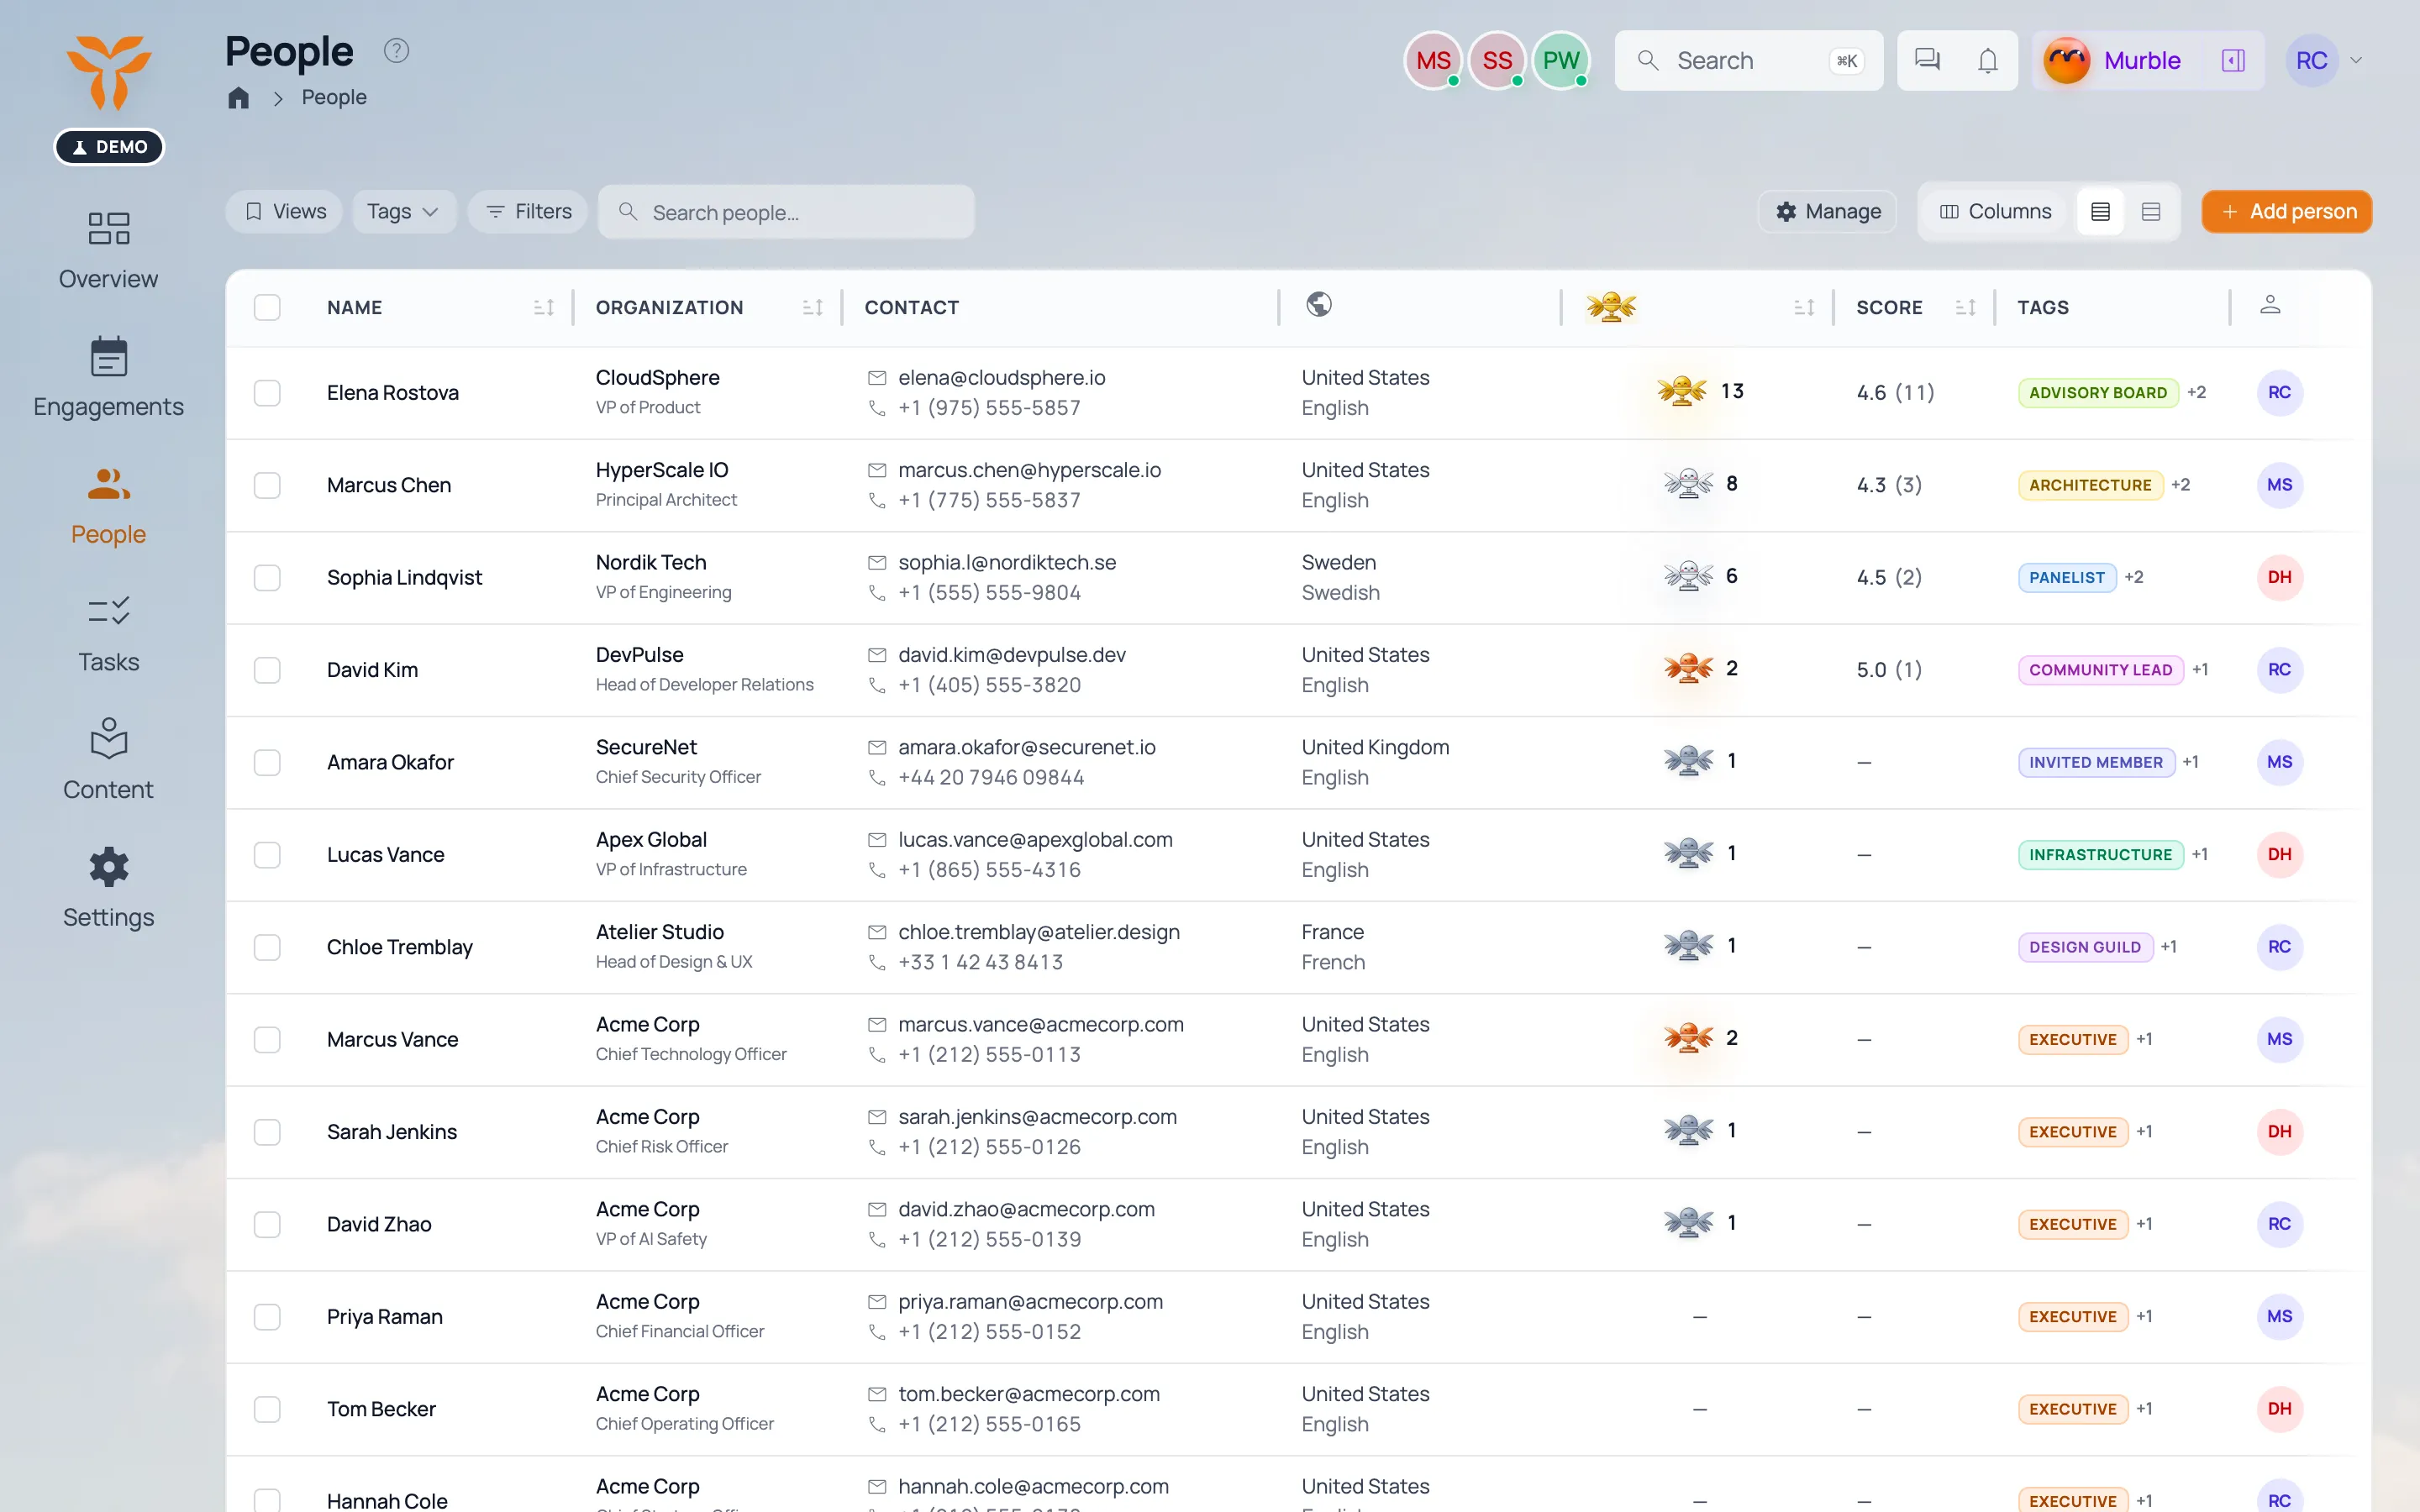The height and width of the screenshot is (1512, 2420).
Task: Click the globe column header icon
Action: [x=1319, y=304]
